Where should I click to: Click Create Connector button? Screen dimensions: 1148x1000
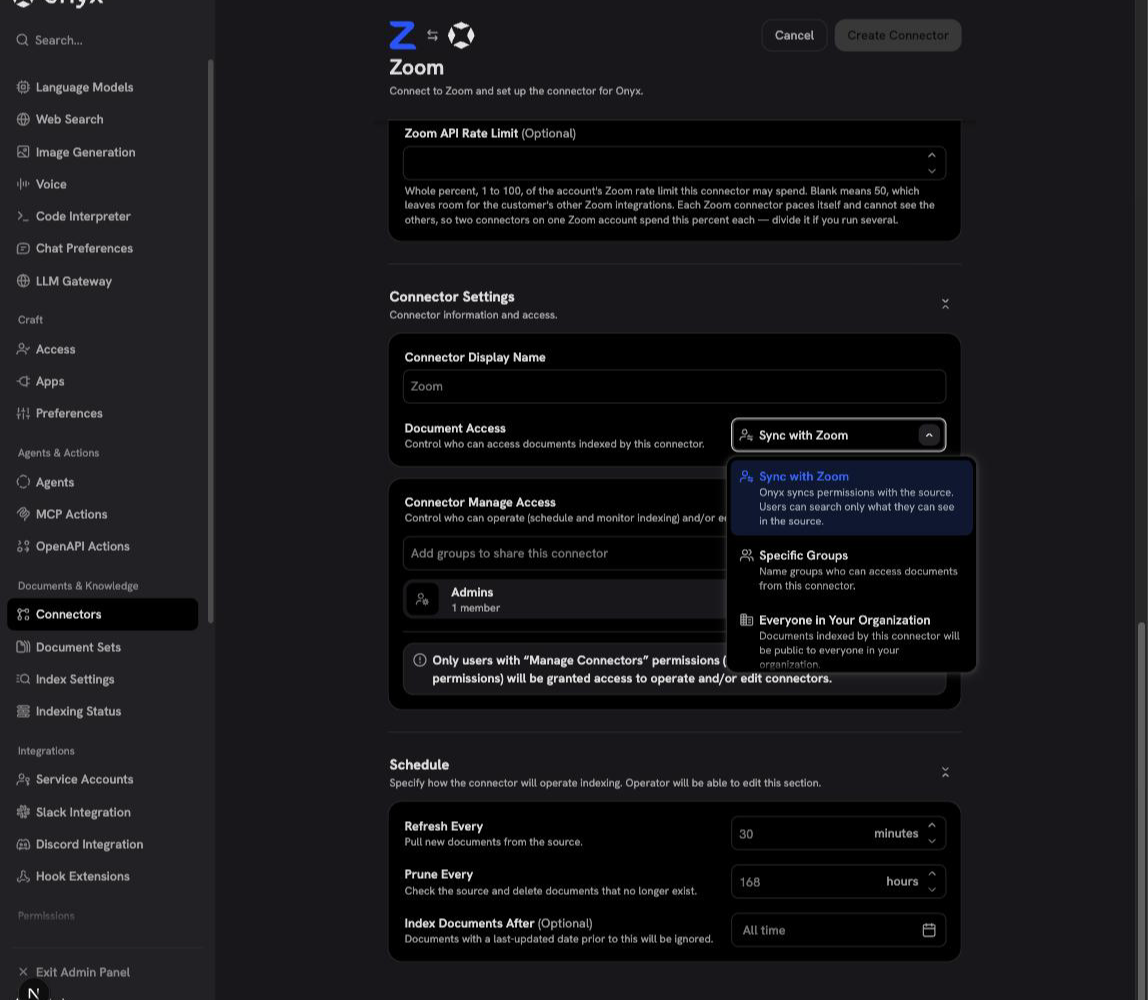coord(898,35)
